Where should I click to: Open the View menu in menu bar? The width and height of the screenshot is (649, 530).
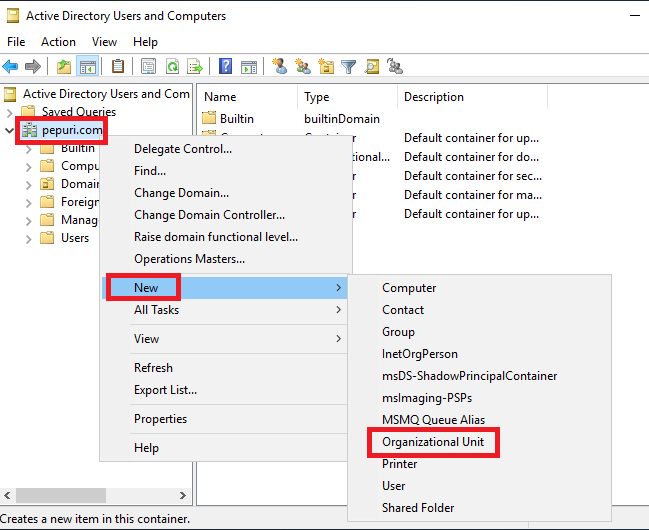click(x=104, y=42)
